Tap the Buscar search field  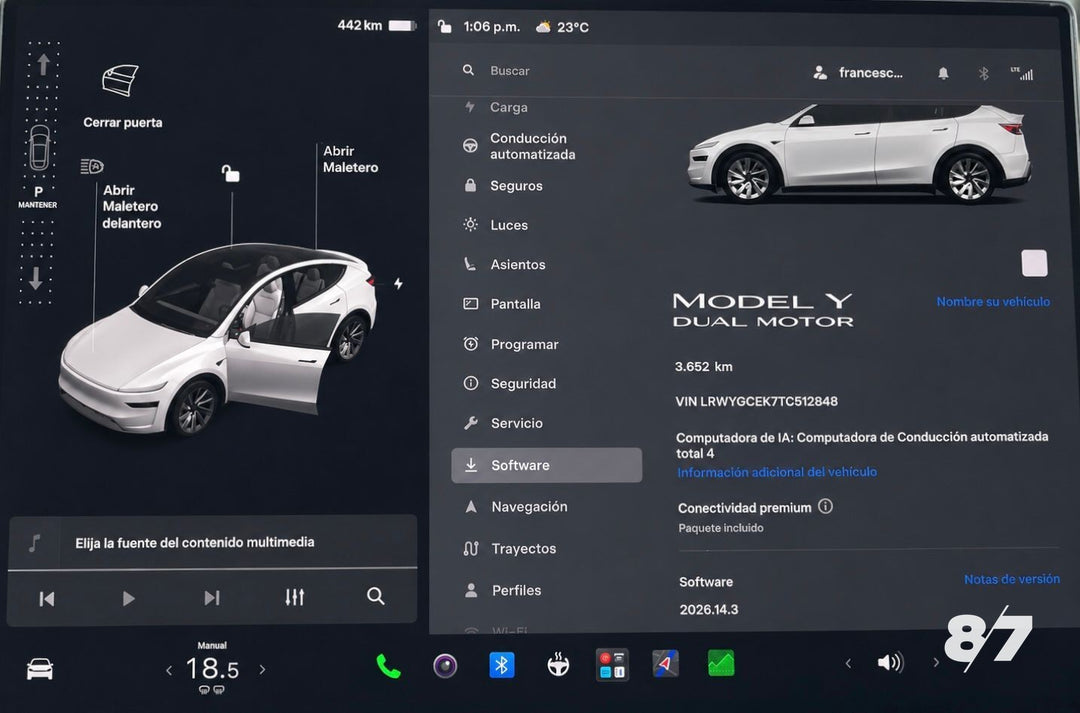tap(510, 71)
